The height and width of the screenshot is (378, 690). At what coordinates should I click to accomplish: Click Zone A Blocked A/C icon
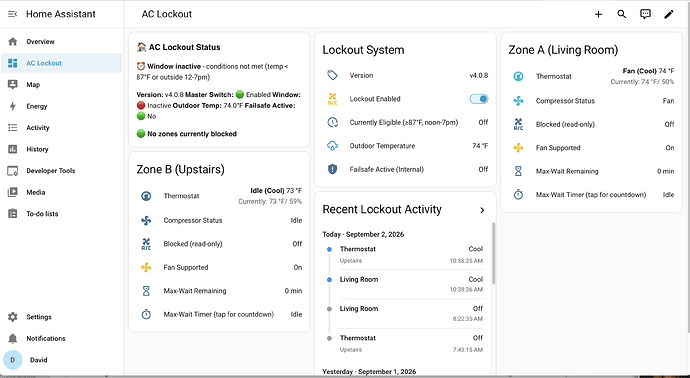(518, 125)
